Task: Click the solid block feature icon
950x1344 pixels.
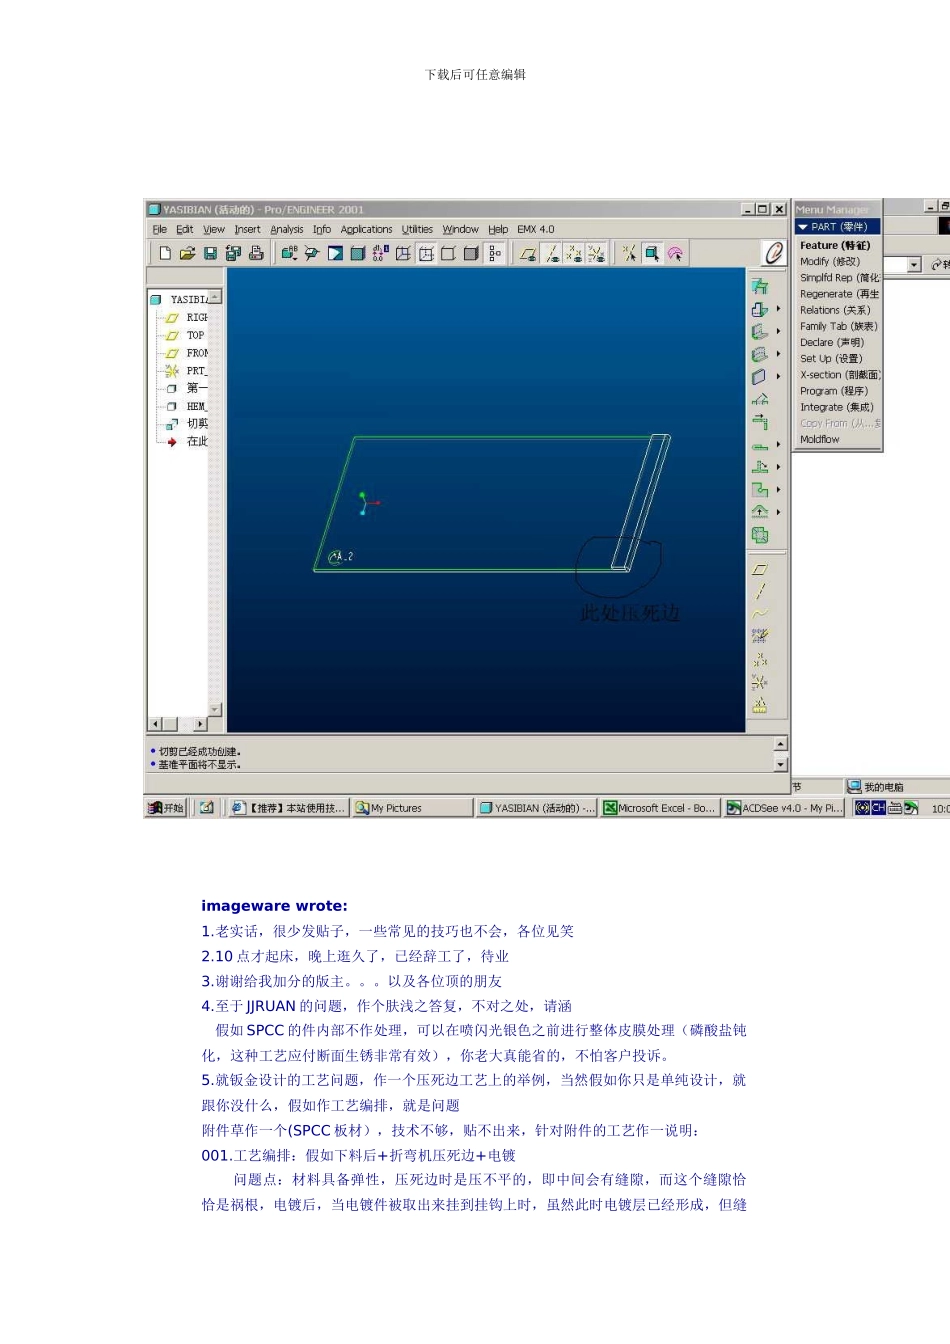Action: pos(760,377)
